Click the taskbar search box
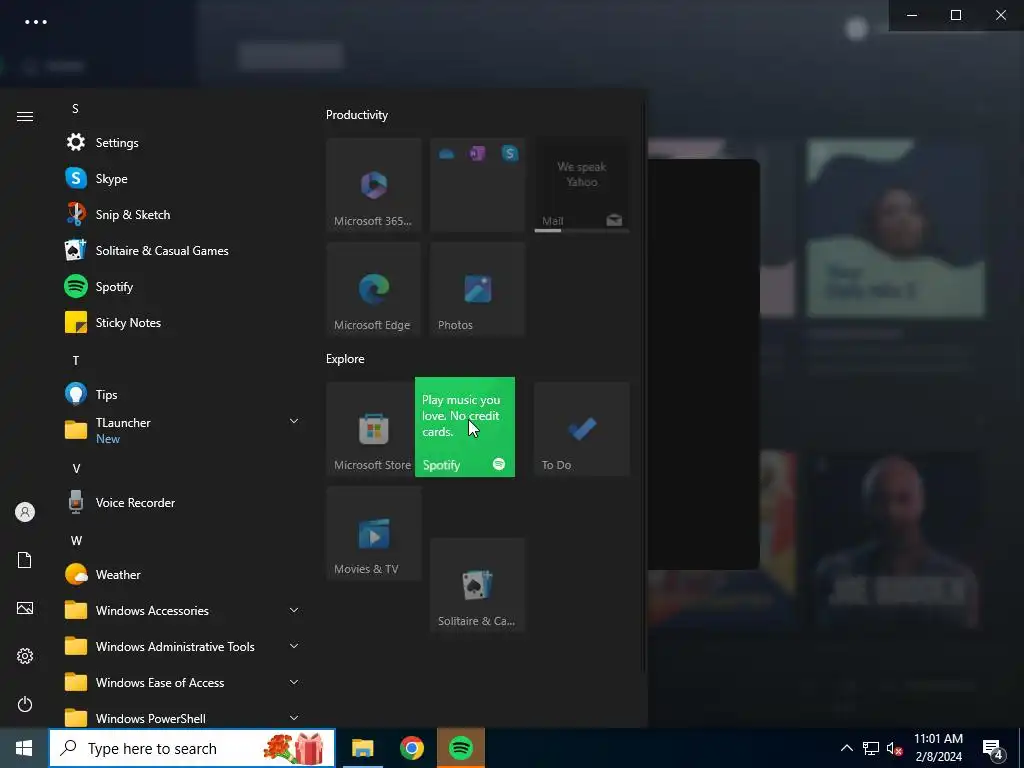Viewport: 1024px width, 768px height. [x=192, y=748]
